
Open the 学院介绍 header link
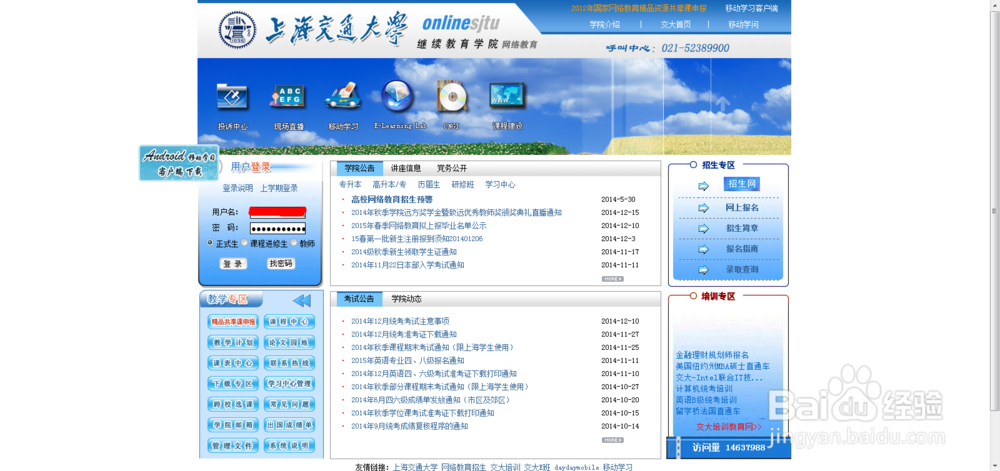click(x=605, y=25)
